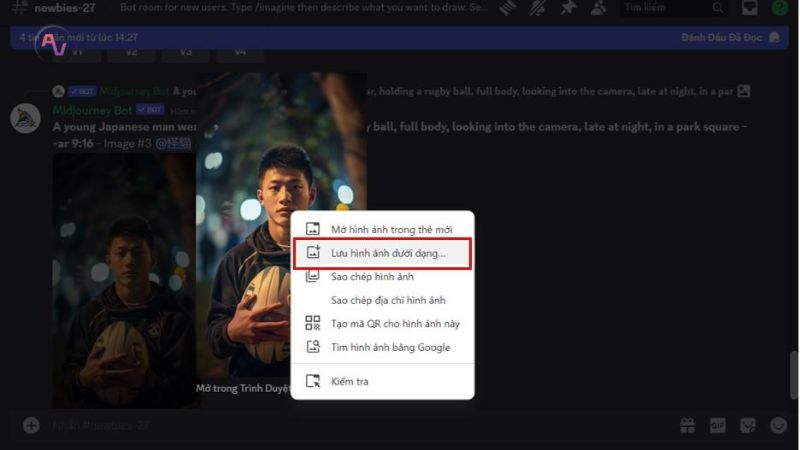Viewport: 800px width, 450px height.
Task: Open the green help icon
Action: pos(780,8)
